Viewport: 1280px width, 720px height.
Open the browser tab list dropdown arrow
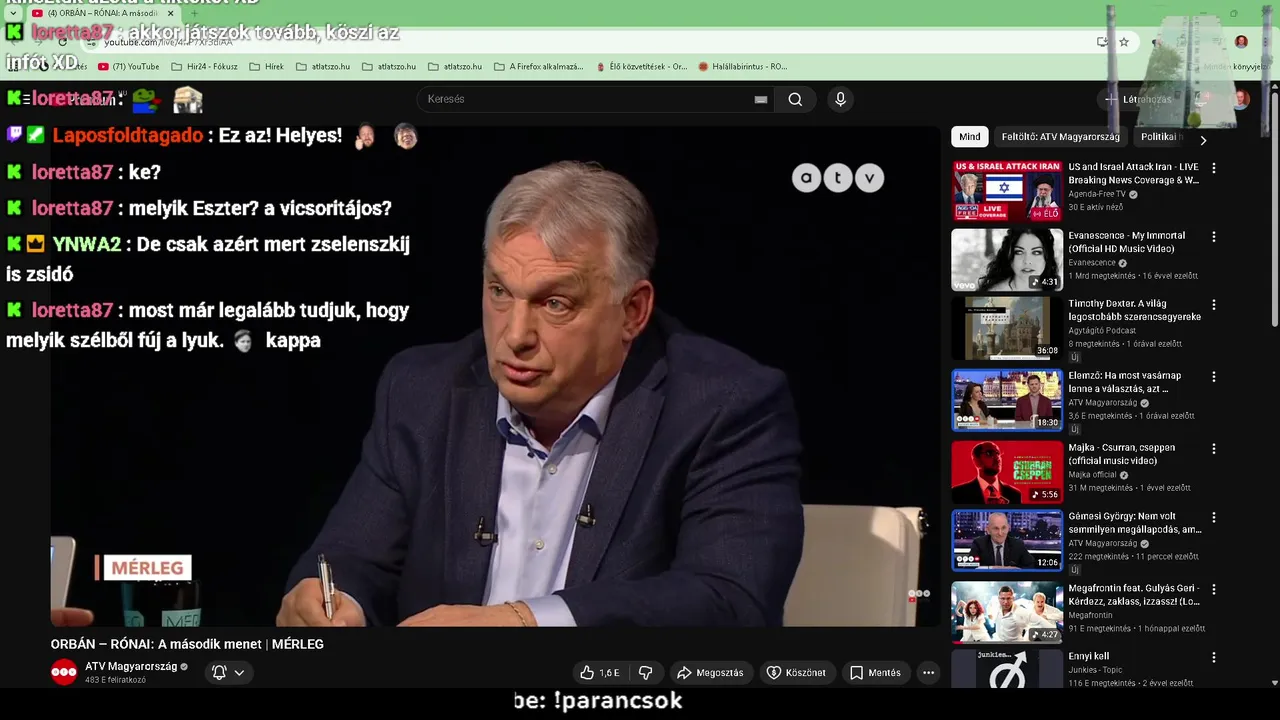[13, 14]
